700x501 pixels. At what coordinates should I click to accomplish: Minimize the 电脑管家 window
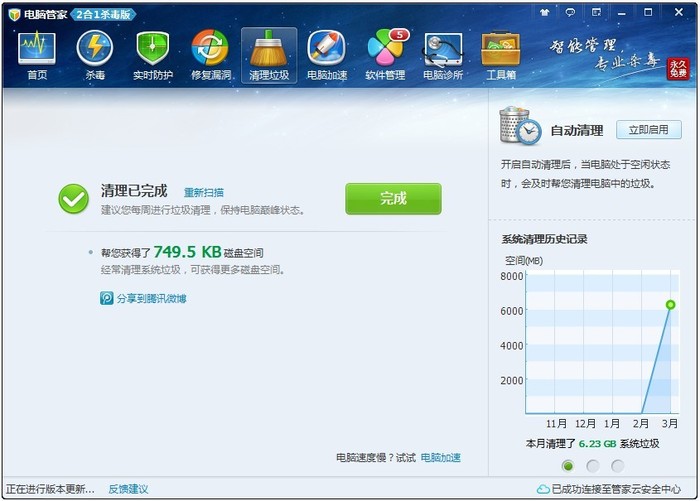point(621,13)
